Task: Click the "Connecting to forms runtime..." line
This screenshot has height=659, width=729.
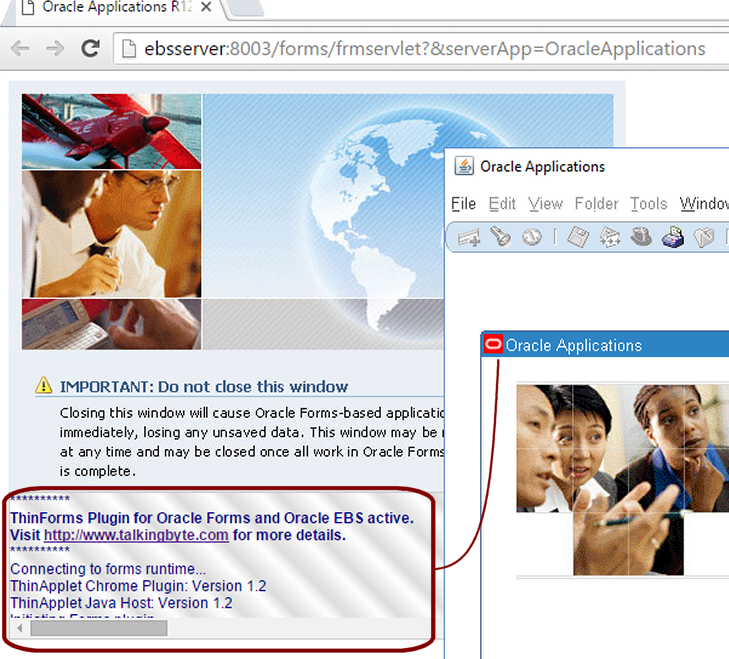Action: (108, 569)
